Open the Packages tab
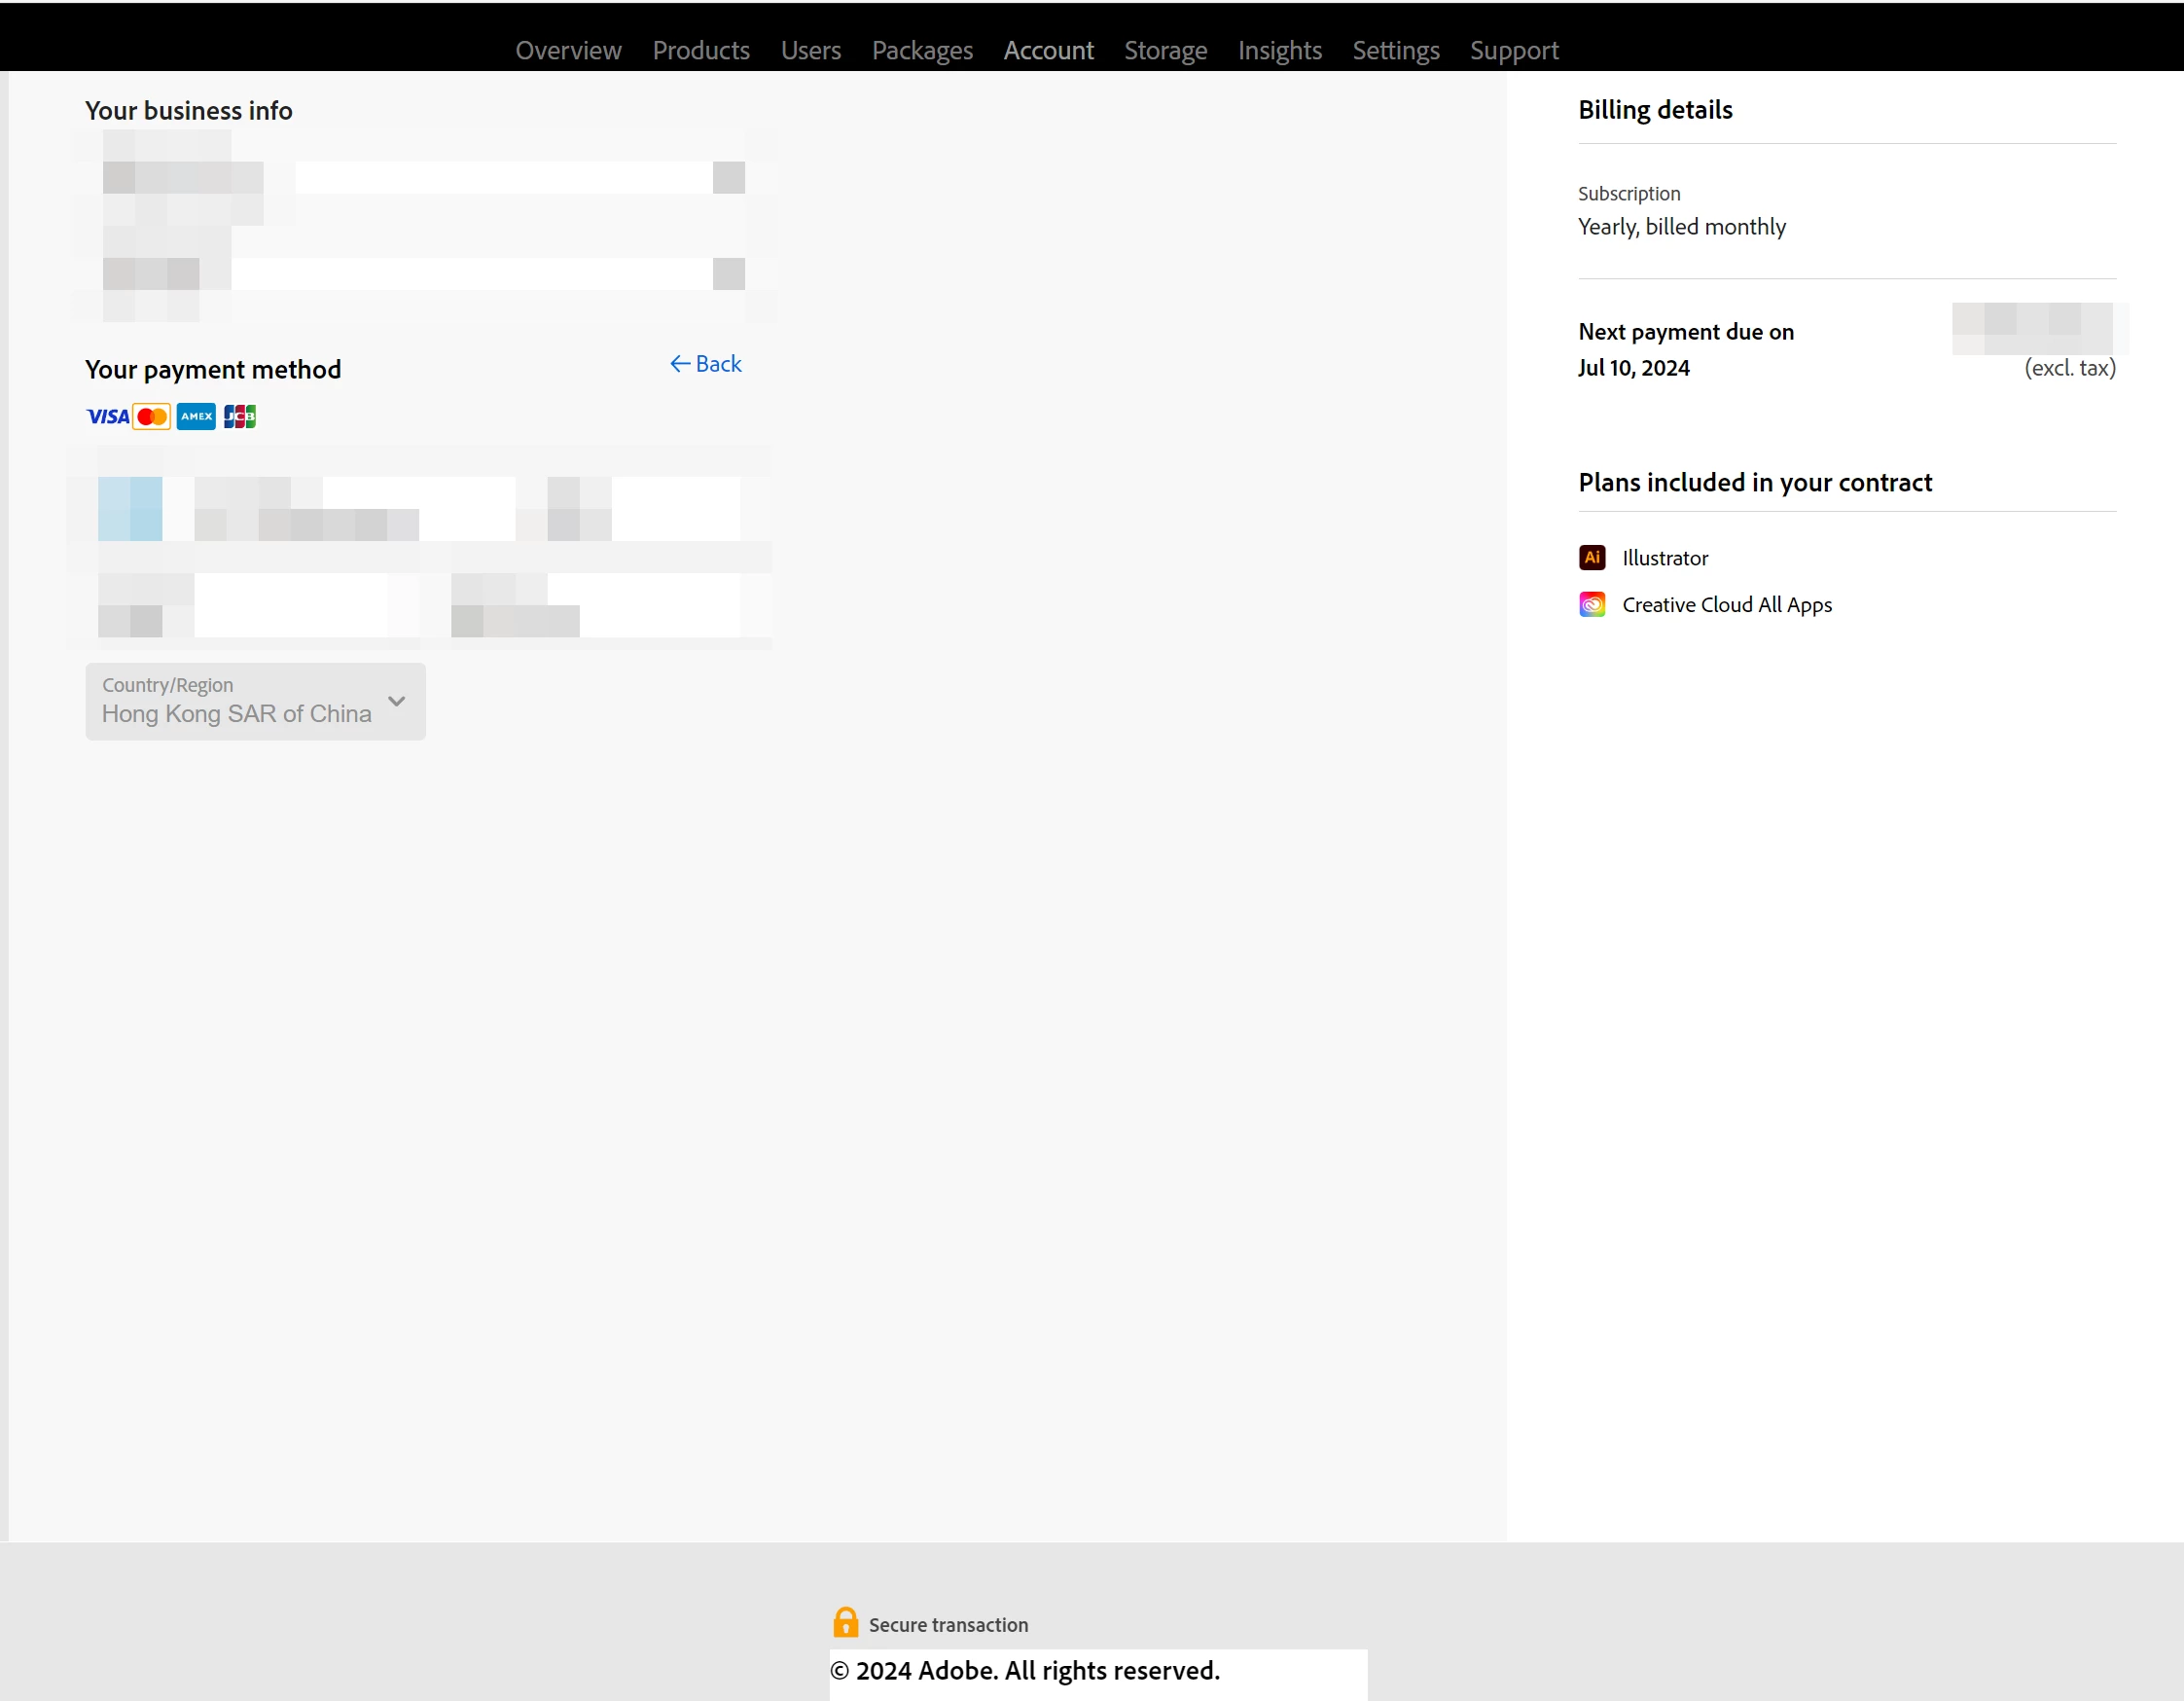The width and height of the screenshot is (2184, 1701). (922, 51)
